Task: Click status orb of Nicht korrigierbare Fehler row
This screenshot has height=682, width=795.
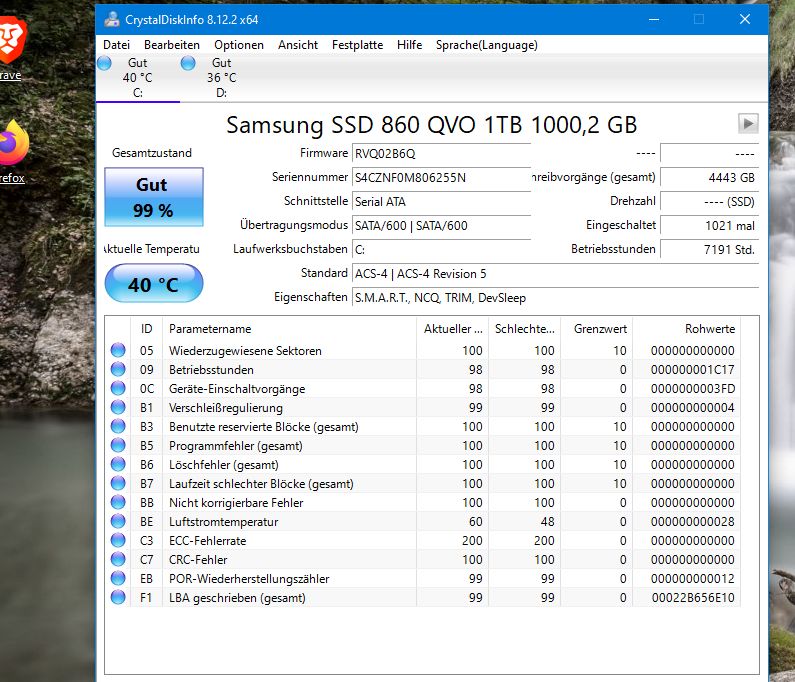Action: coord(118,502)
